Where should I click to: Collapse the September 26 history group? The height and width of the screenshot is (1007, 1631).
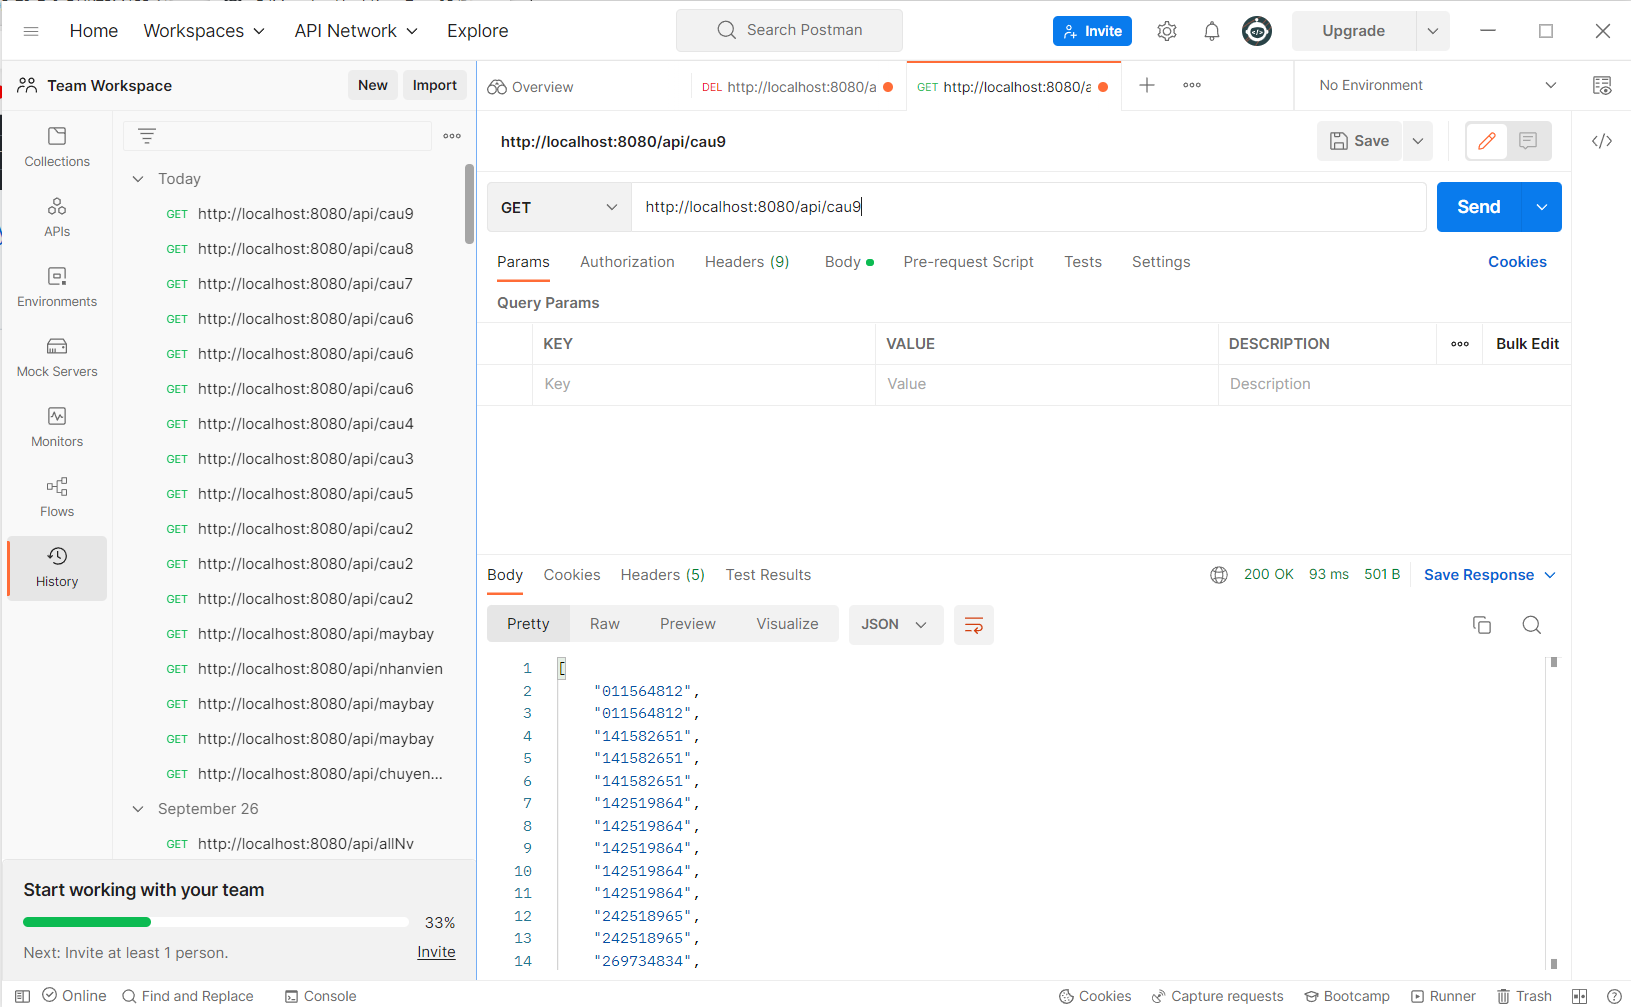138,809
